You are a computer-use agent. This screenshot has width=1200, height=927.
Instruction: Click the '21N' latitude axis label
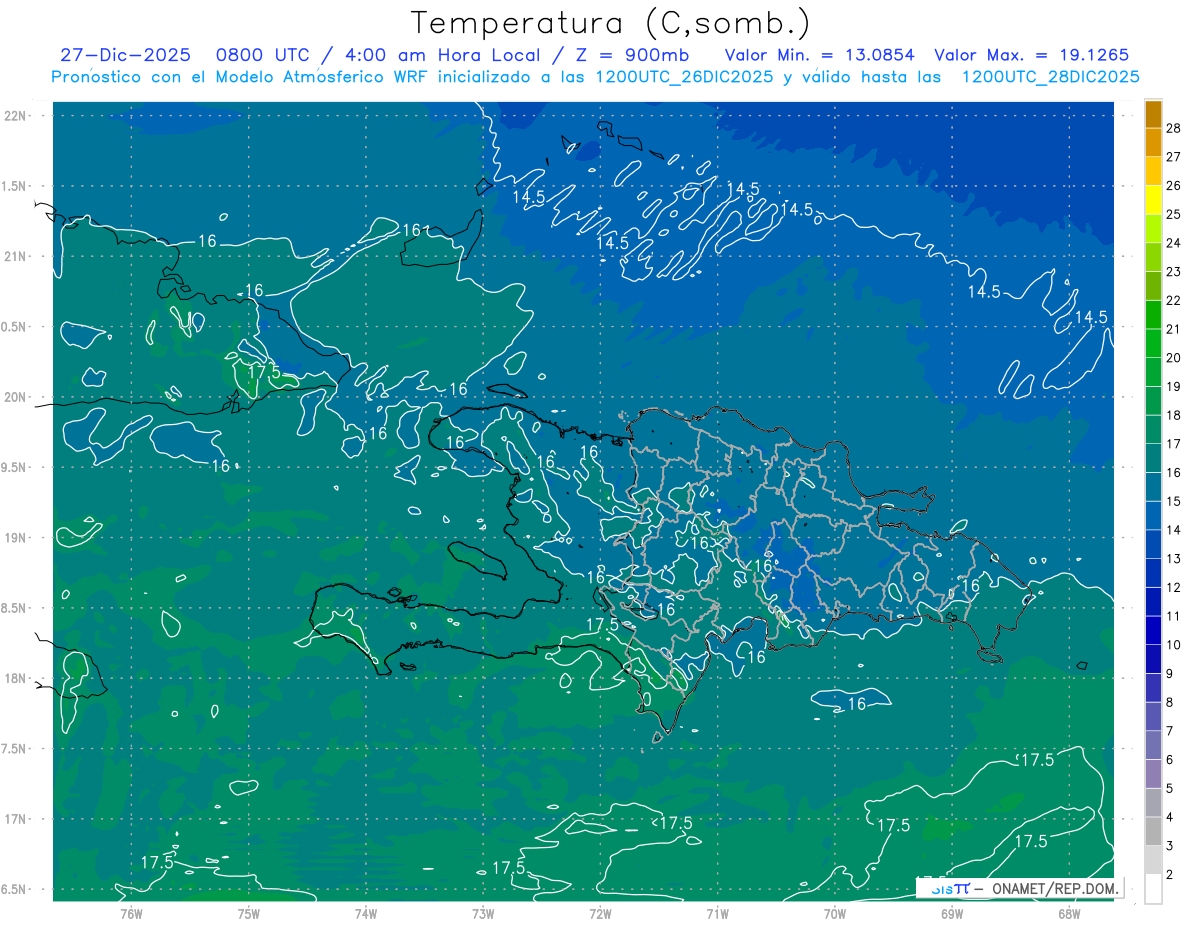[16, 256]
